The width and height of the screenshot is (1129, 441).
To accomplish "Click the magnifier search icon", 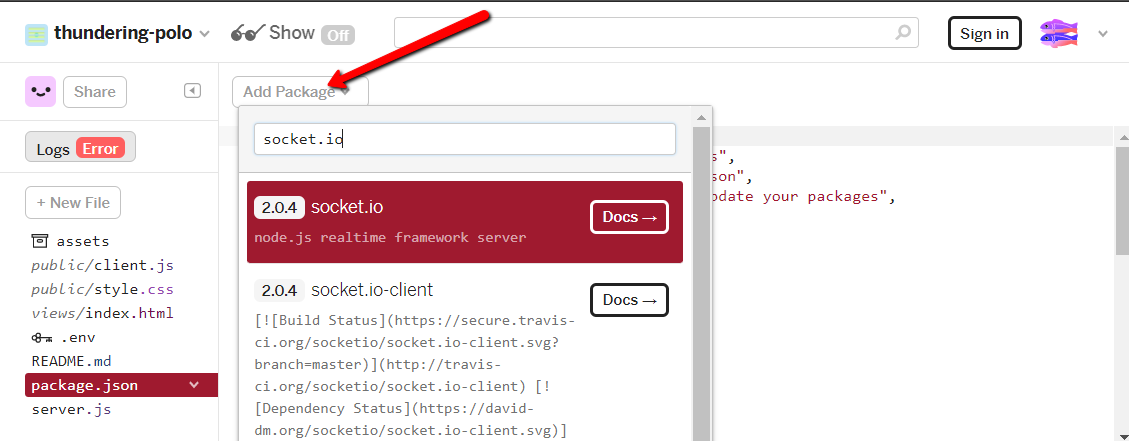I will click(902, 32).
